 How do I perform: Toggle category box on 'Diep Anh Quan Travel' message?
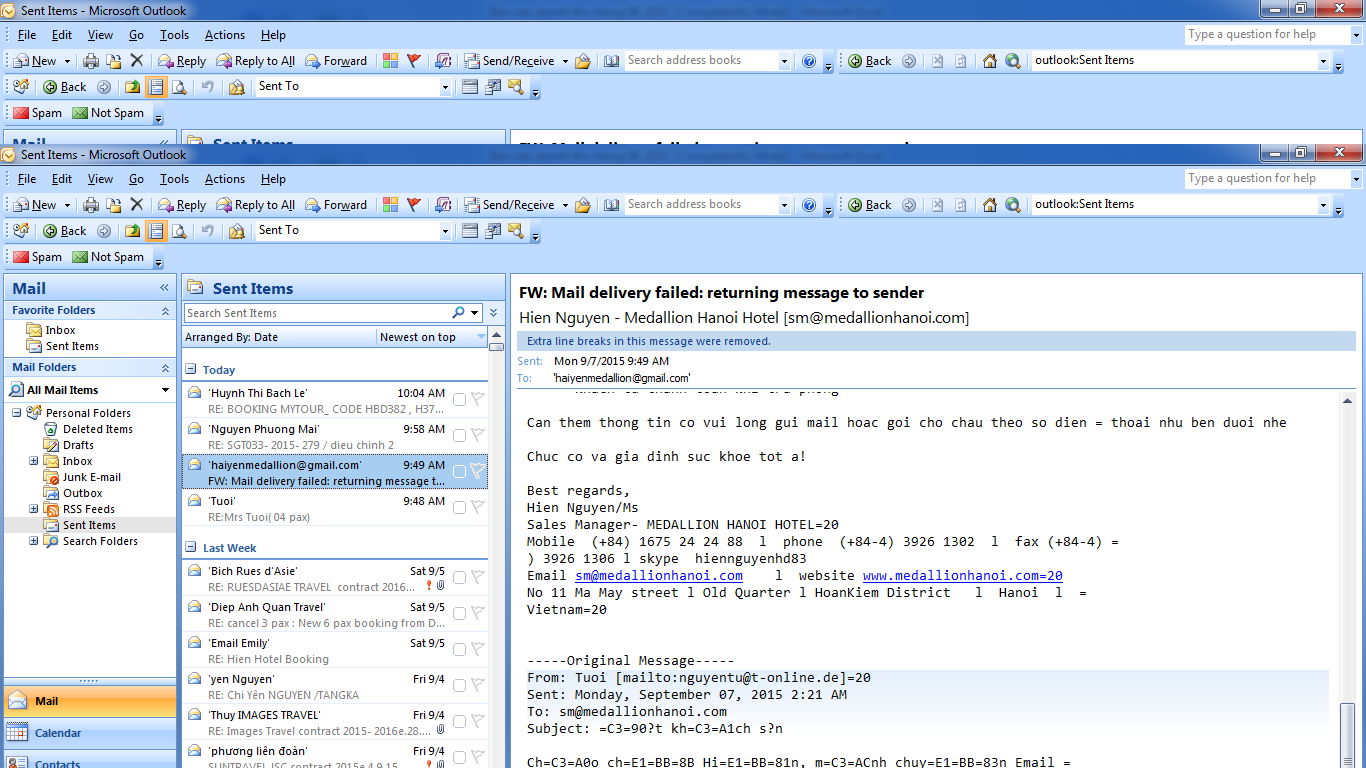tap(459, 613)
